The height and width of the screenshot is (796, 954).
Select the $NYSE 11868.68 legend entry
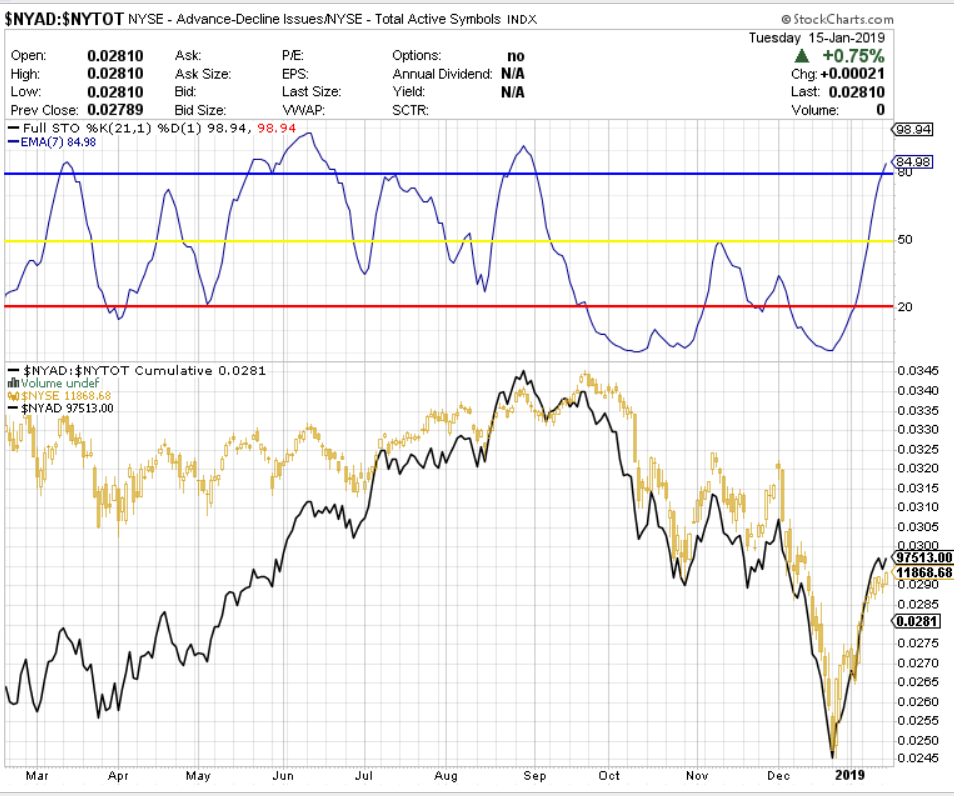coord(70,395)
